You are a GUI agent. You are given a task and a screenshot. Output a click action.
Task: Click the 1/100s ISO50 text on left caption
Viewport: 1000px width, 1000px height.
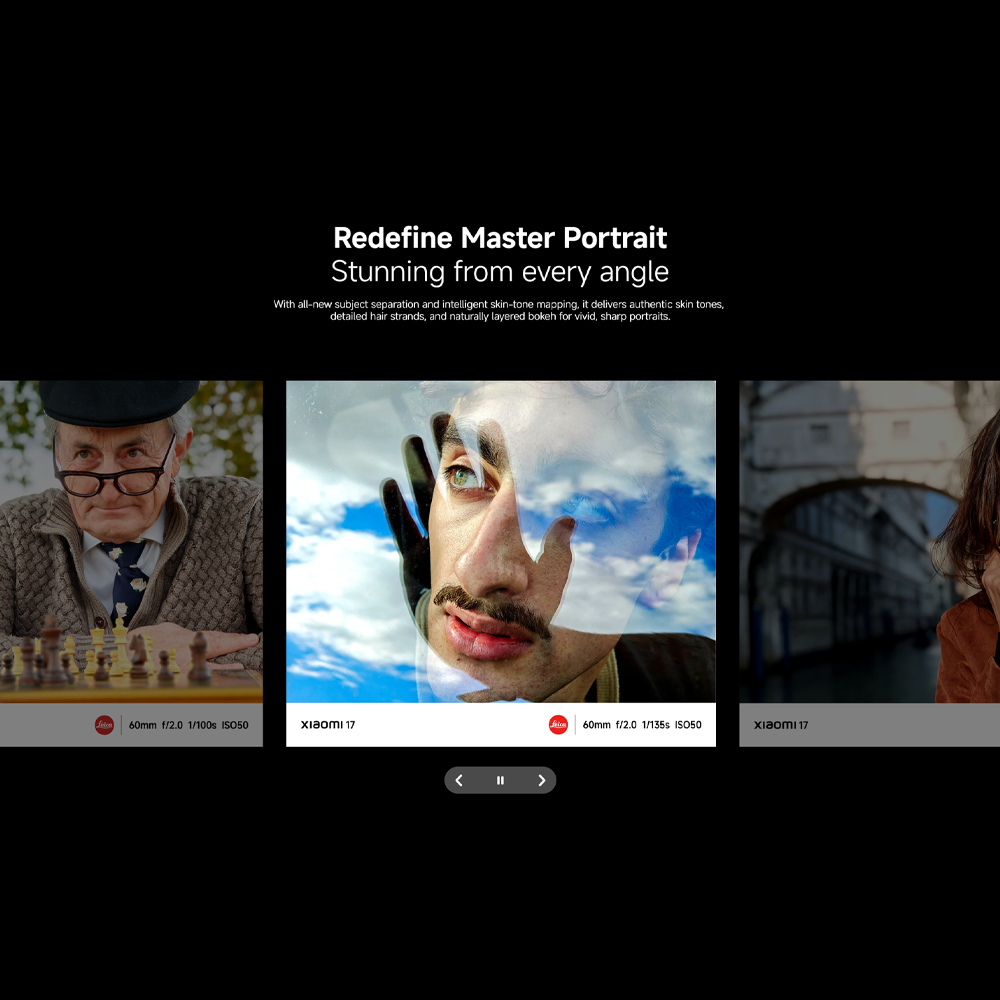point(216,725)
